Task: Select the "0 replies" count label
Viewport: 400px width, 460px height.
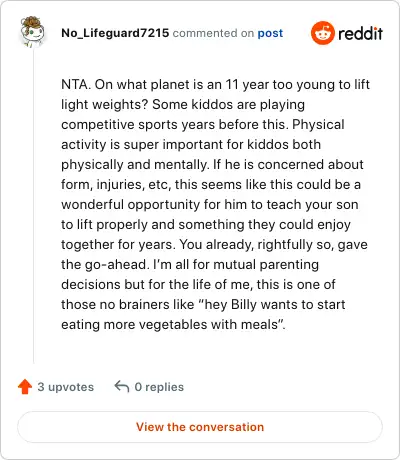Action: [x=159, y=387]
